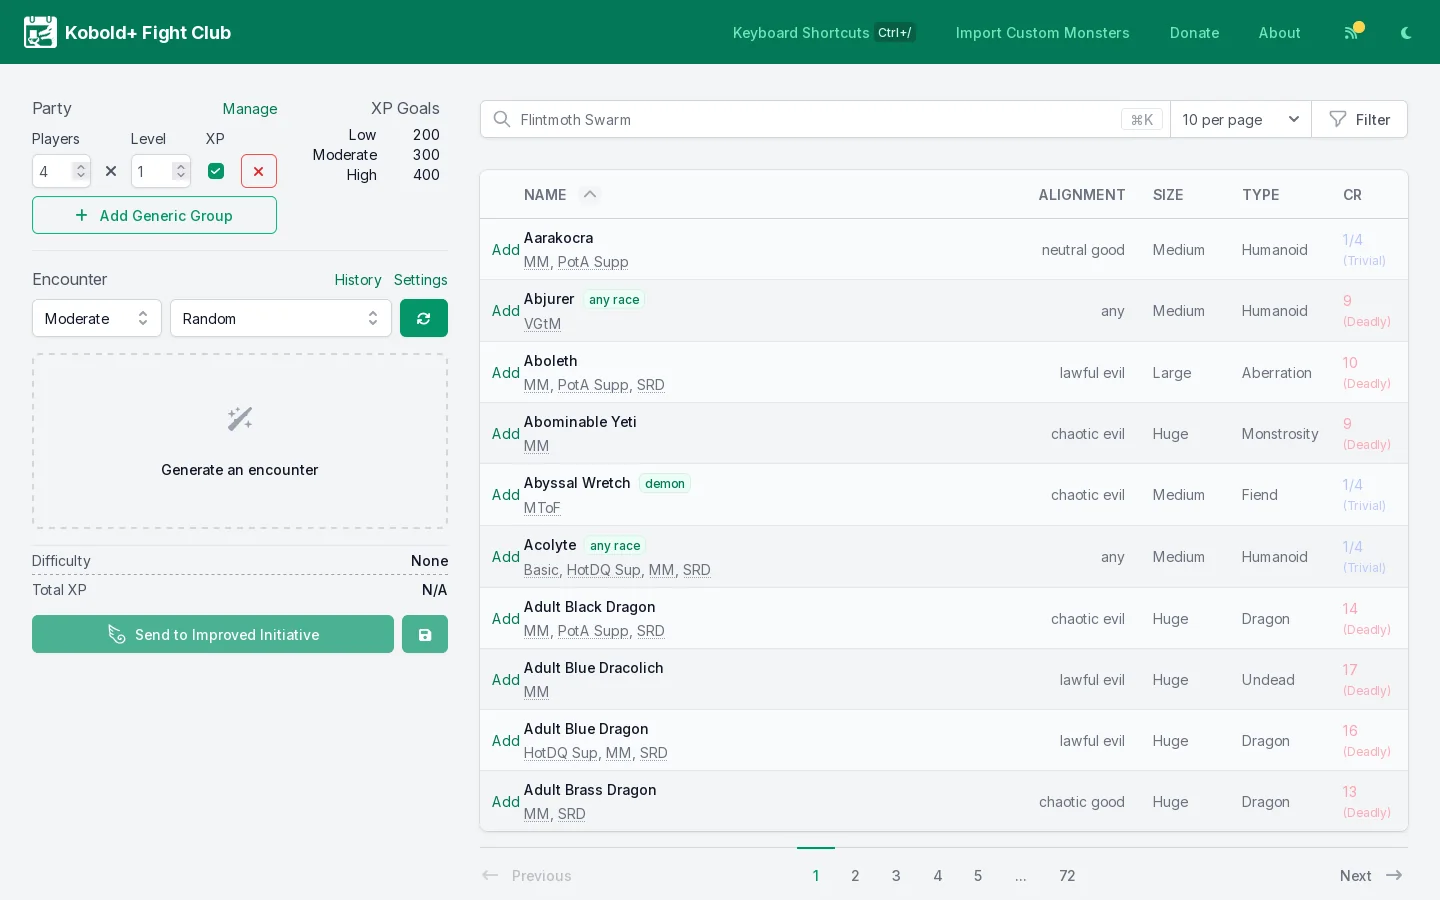Click the magic wand generate icon
The width and height of the screenshot is (1440, 900).
240,418
